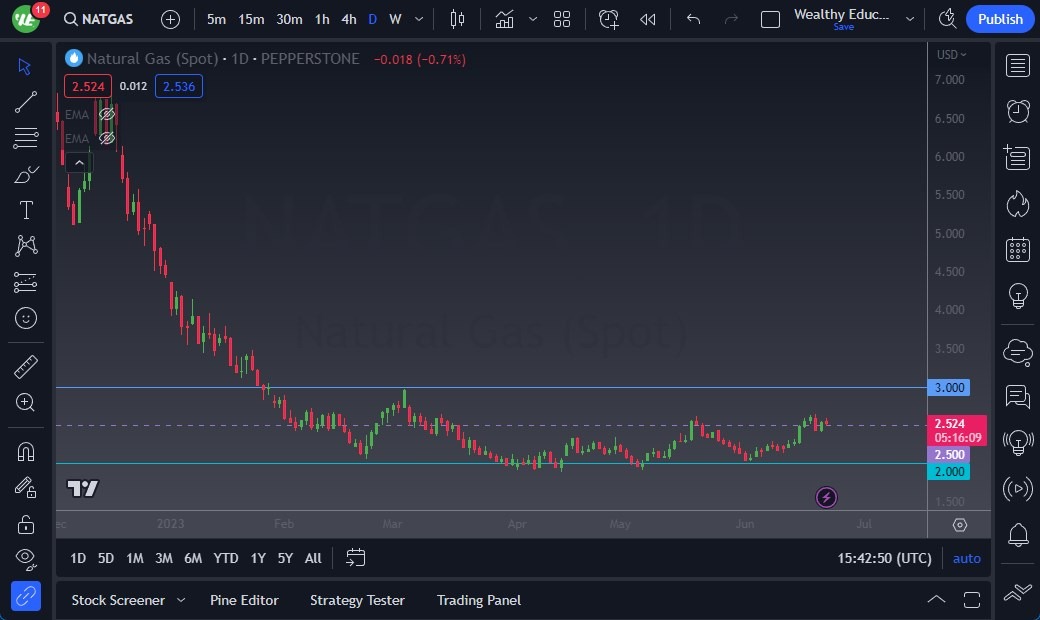
Task: Select the brush drawing tool
Action: click(25, 174)
